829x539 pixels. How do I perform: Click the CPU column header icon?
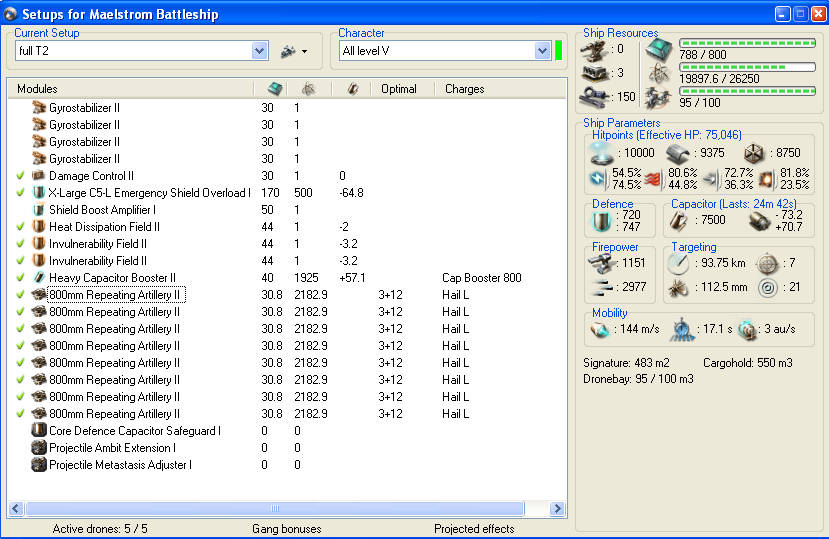(x=275, y=89)
